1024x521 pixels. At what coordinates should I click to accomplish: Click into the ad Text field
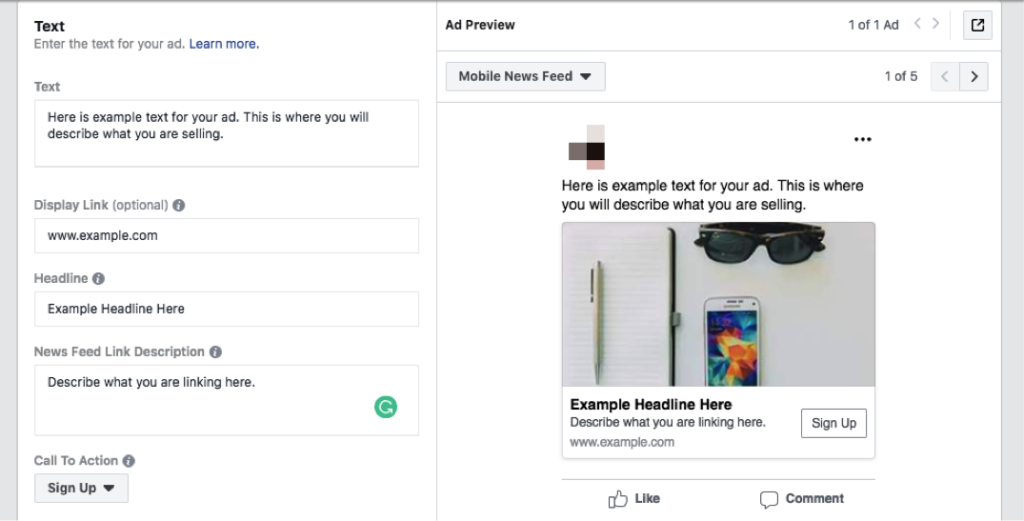(x=226, y=132)
